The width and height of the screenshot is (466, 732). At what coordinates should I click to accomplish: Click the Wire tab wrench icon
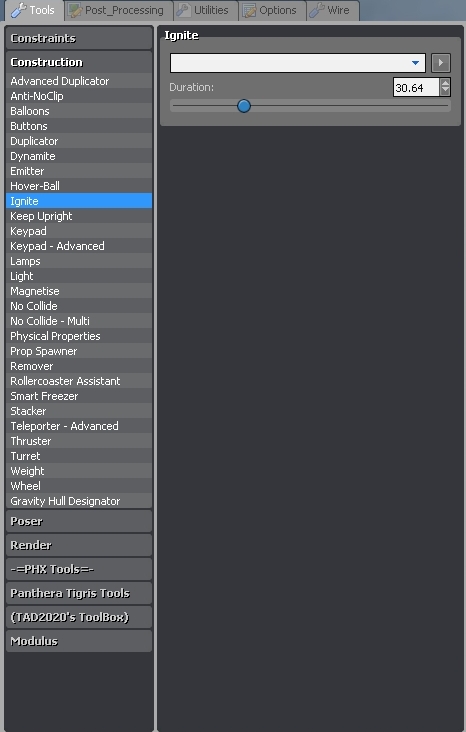coord(317,10)
